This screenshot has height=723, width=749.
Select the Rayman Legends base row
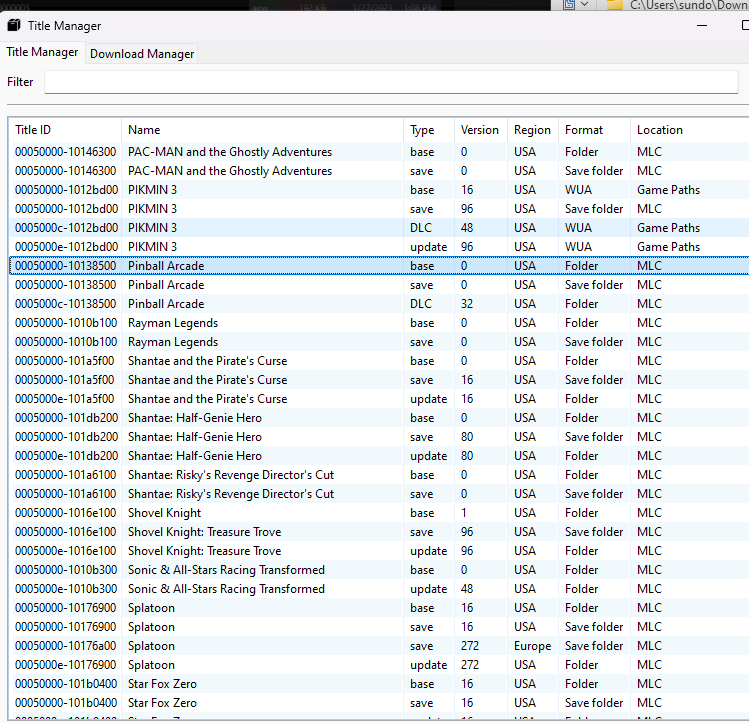(379, 323)
